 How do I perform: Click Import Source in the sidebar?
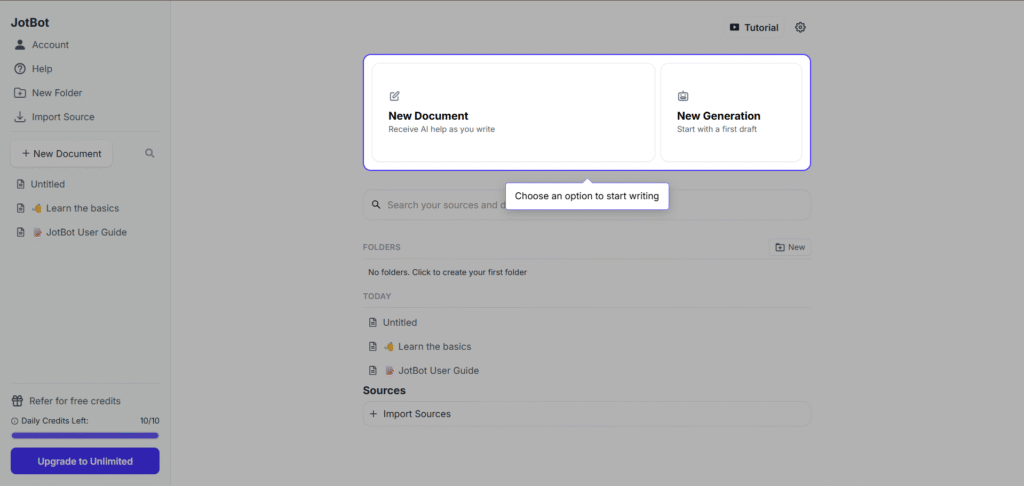coord(62,117)
